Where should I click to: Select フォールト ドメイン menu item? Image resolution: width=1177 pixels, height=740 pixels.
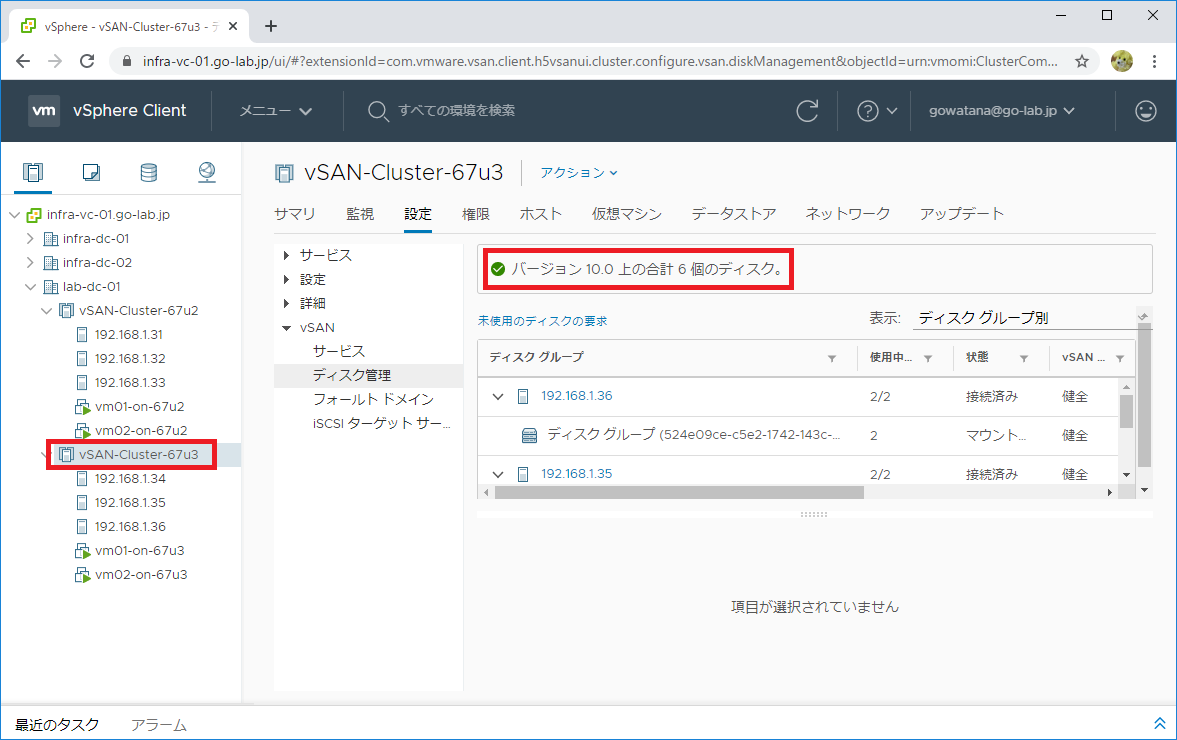(x=373, y=399)
